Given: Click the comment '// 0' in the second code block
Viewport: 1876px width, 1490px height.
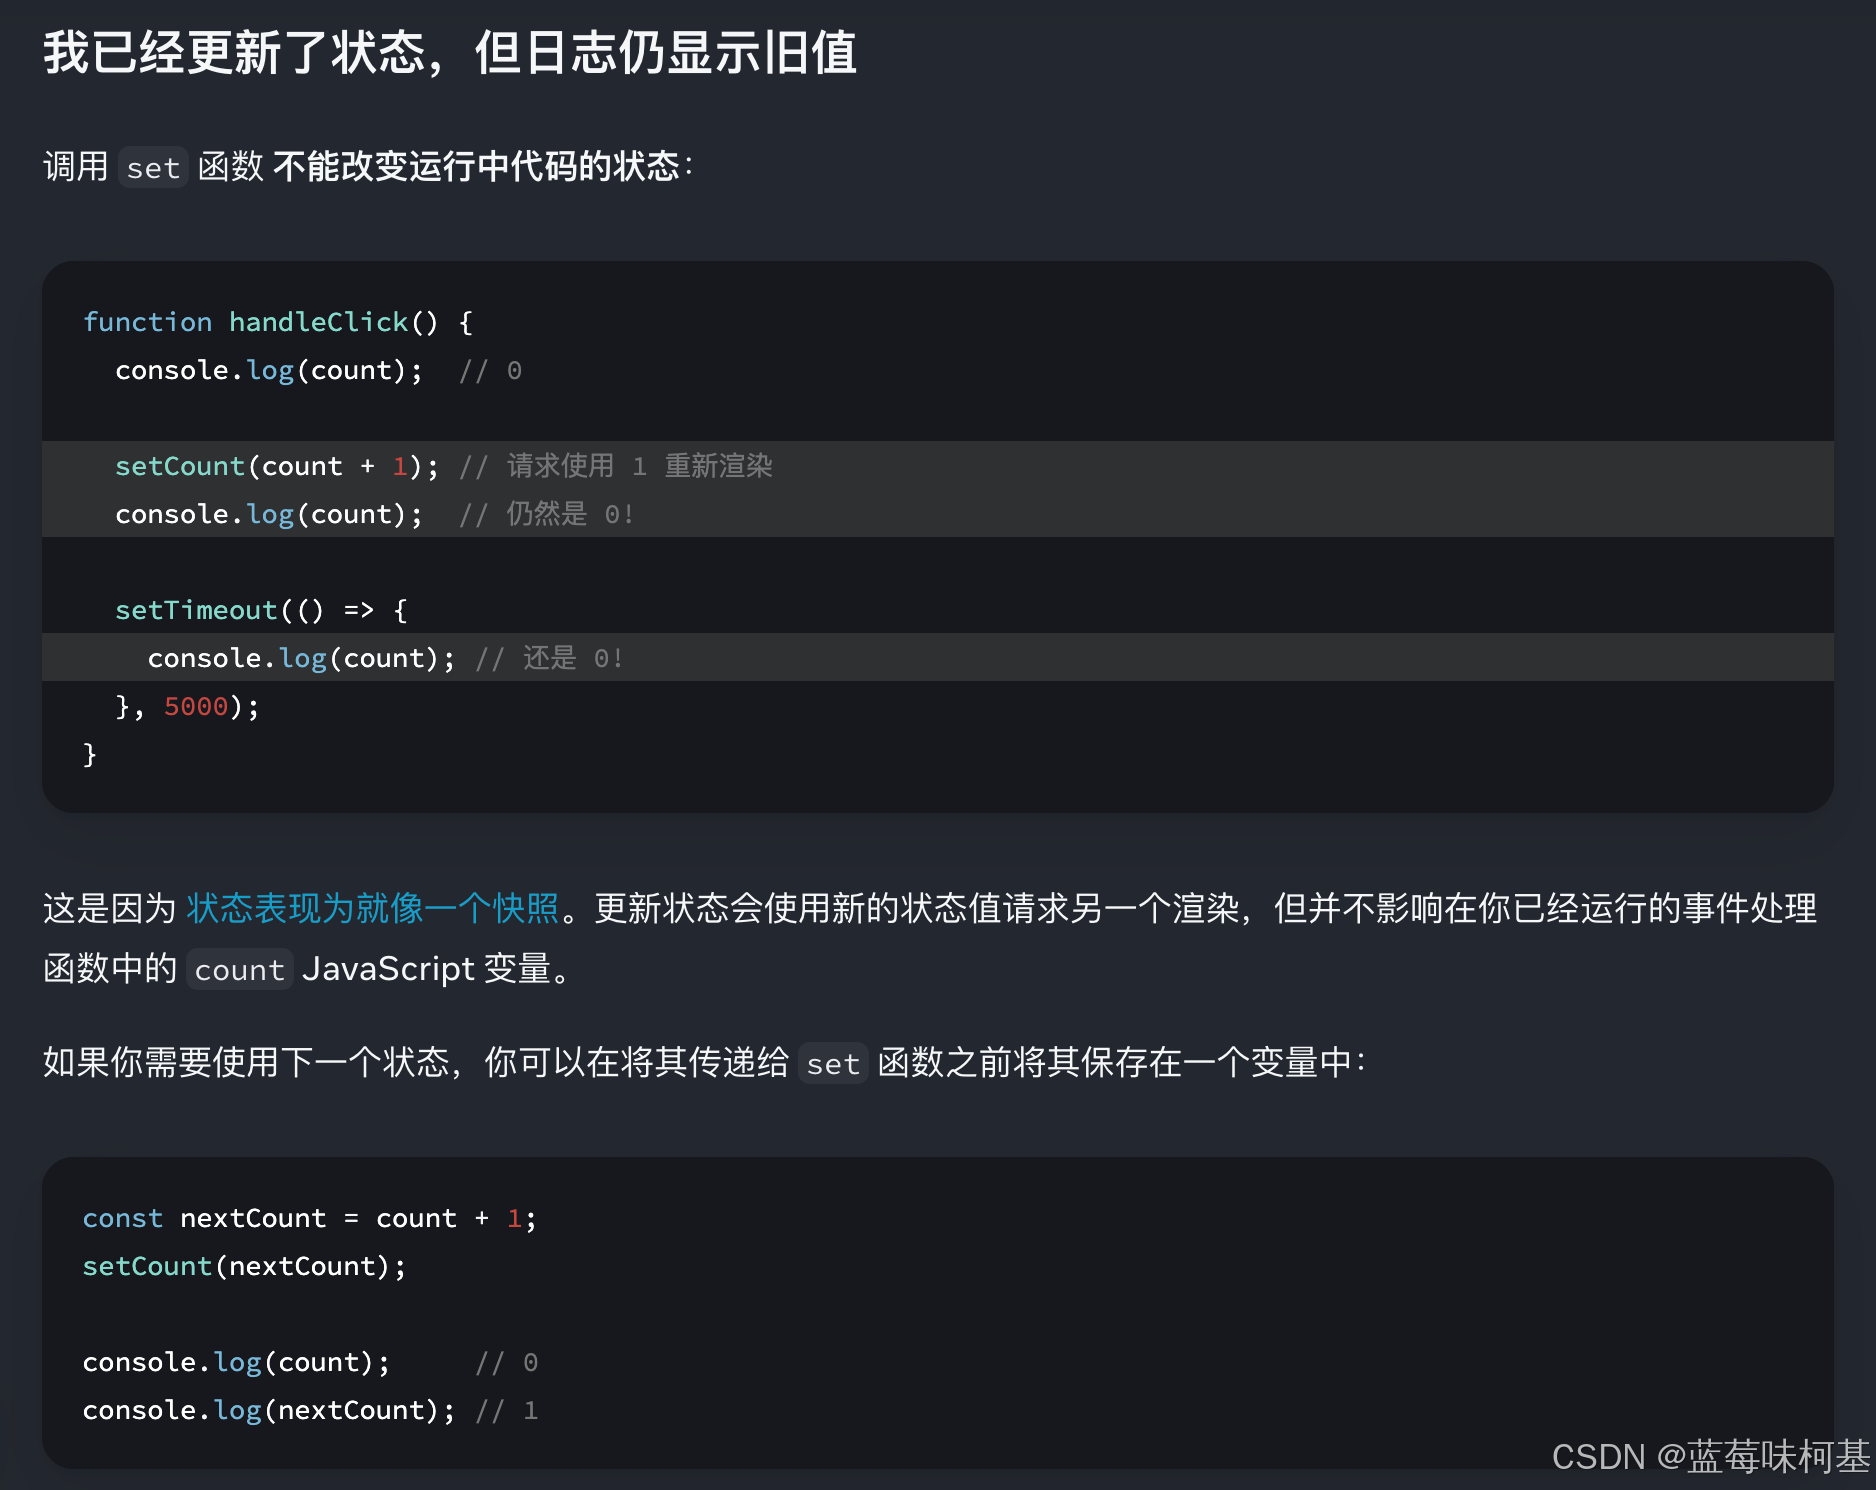Looking at the screenshot, I should 507,1362.
